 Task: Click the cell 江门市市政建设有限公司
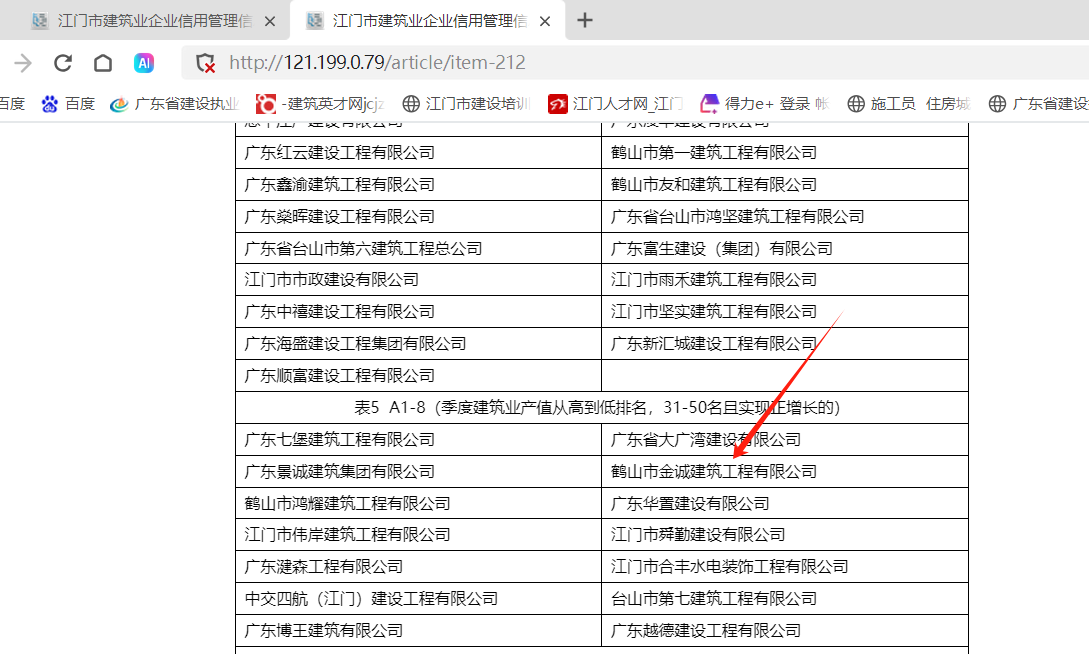coord(419,280)
